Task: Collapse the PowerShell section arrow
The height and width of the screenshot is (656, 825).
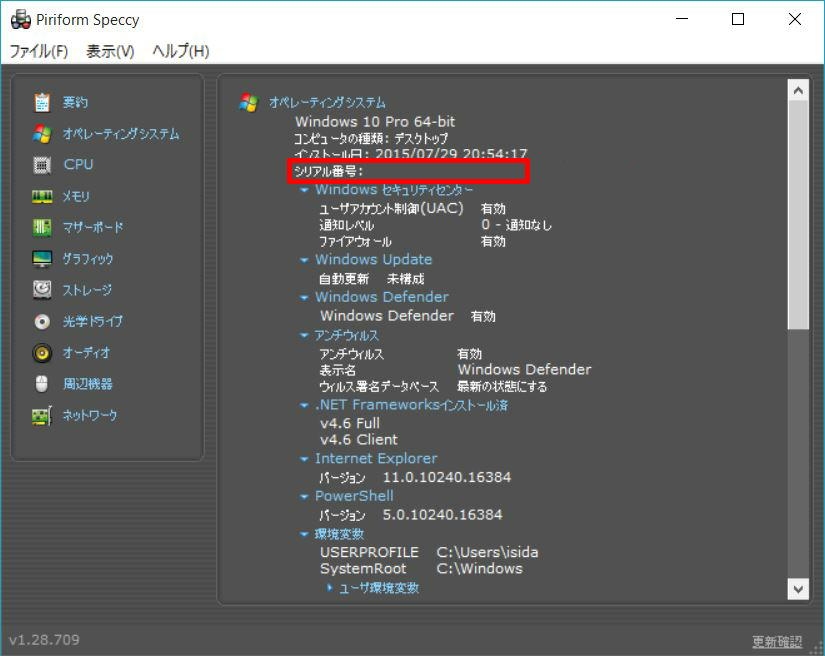Action: pos(304,497)
